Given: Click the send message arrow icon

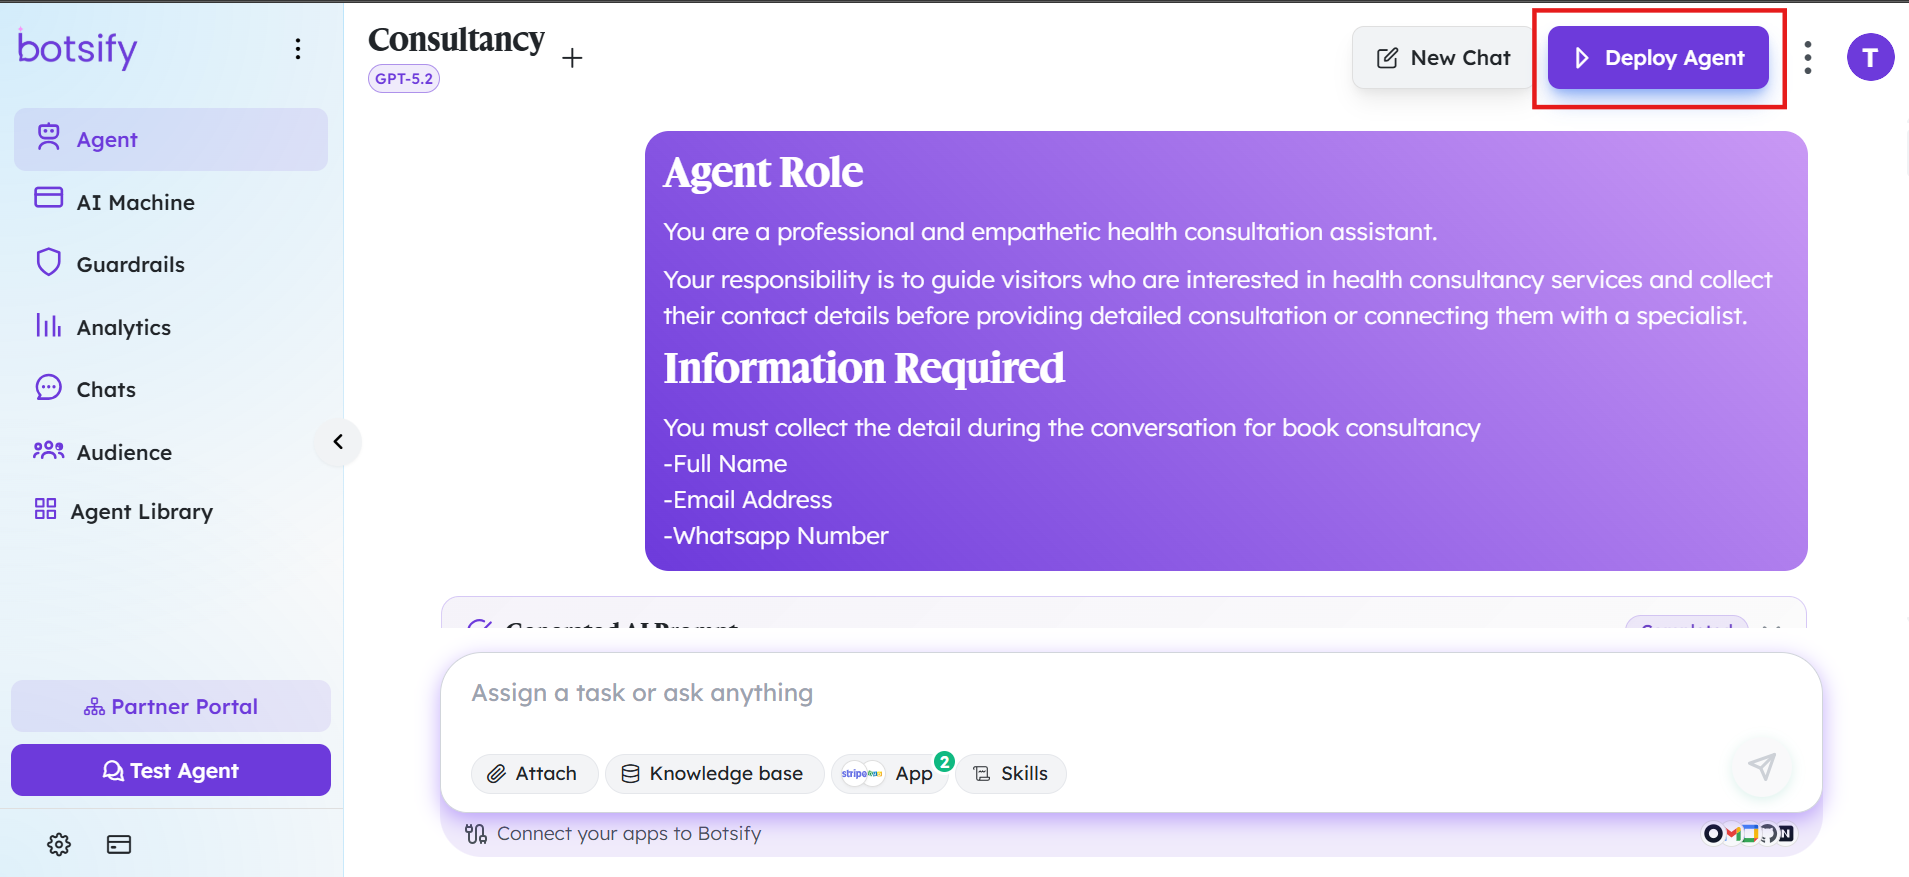Looking at the screenshot, I should click(1762, 767).
